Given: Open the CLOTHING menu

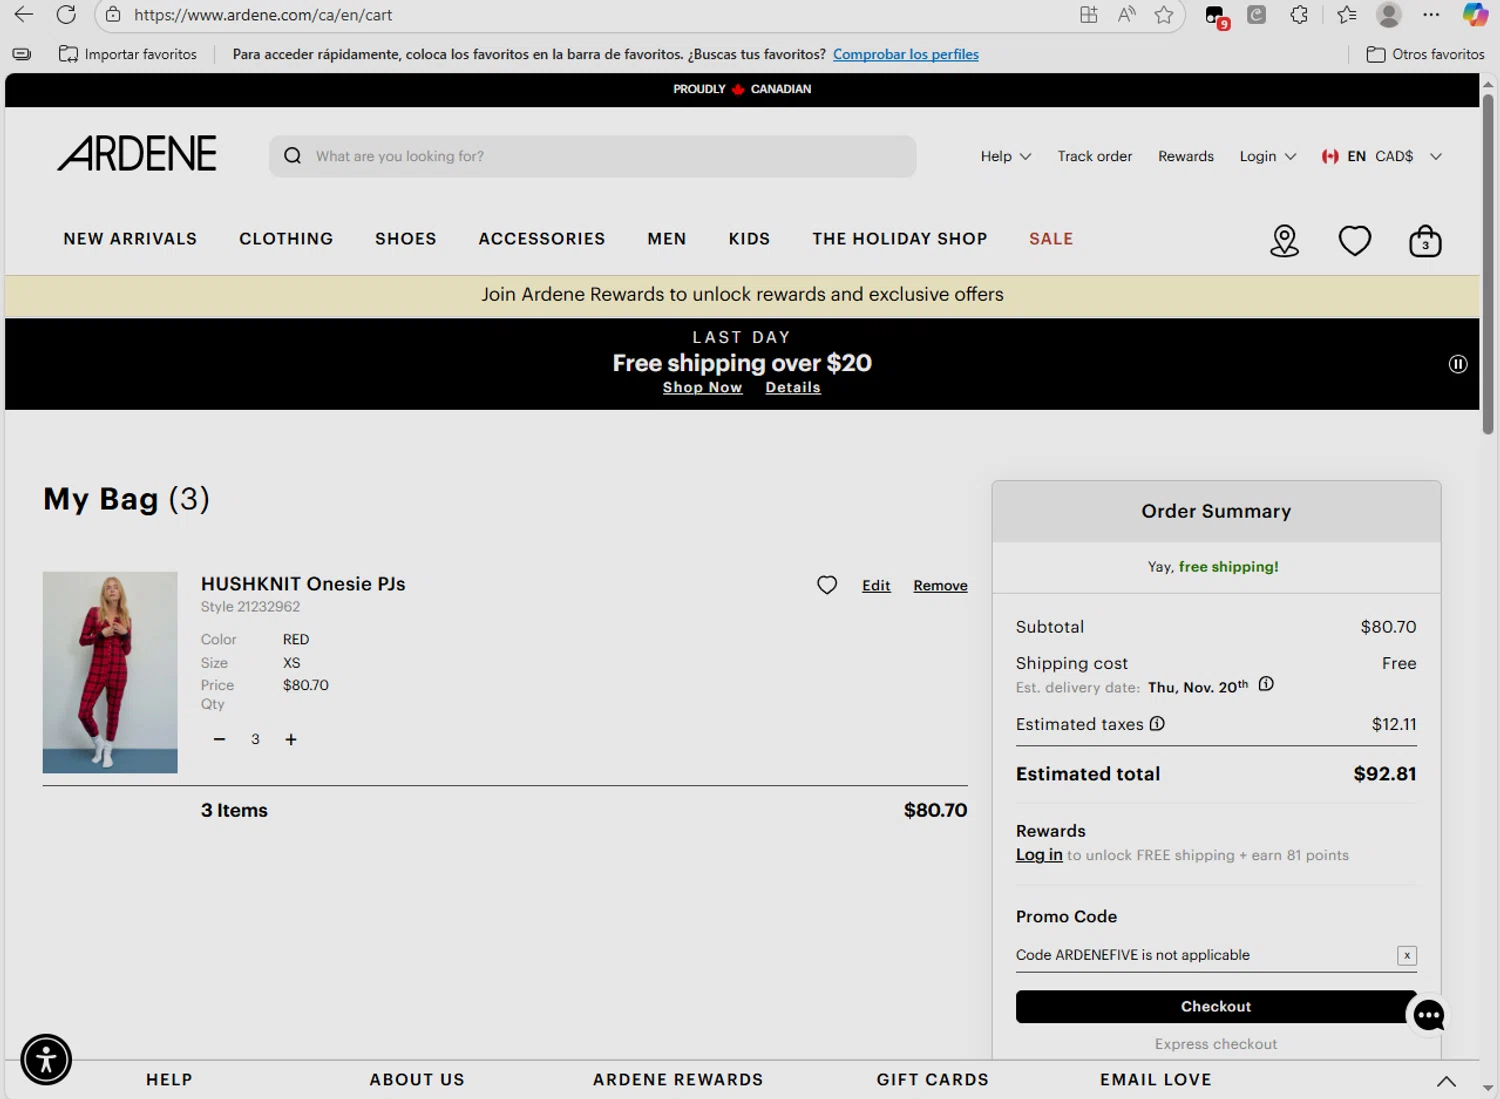Looking at the screenshot, I should click(286, 239).
